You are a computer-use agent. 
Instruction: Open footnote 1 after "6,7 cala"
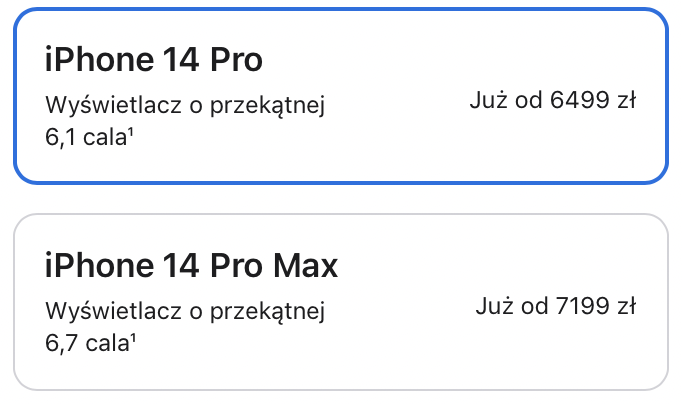(x=133, y=338)
